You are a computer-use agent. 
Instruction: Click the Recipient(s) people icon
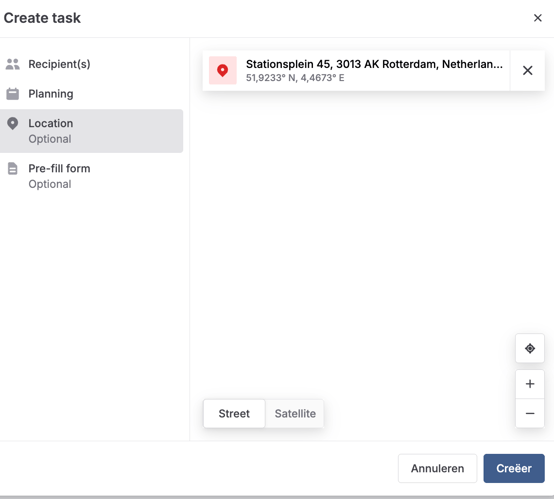pyautogui.click(x=13, y=64)
